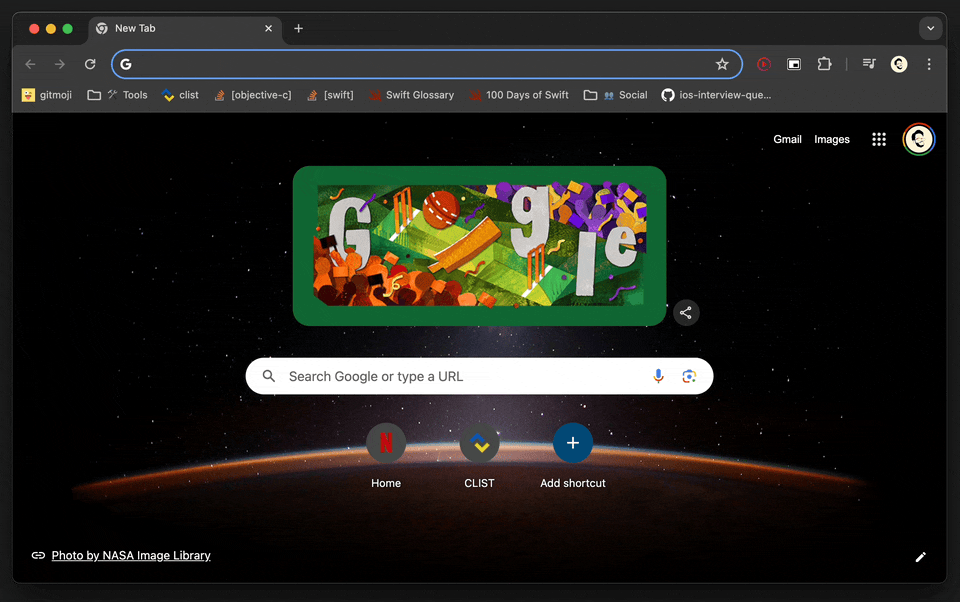Screen dimensions: 960x602
Task: Bookmark this tab with the star icon
Action: pos(722,64)
